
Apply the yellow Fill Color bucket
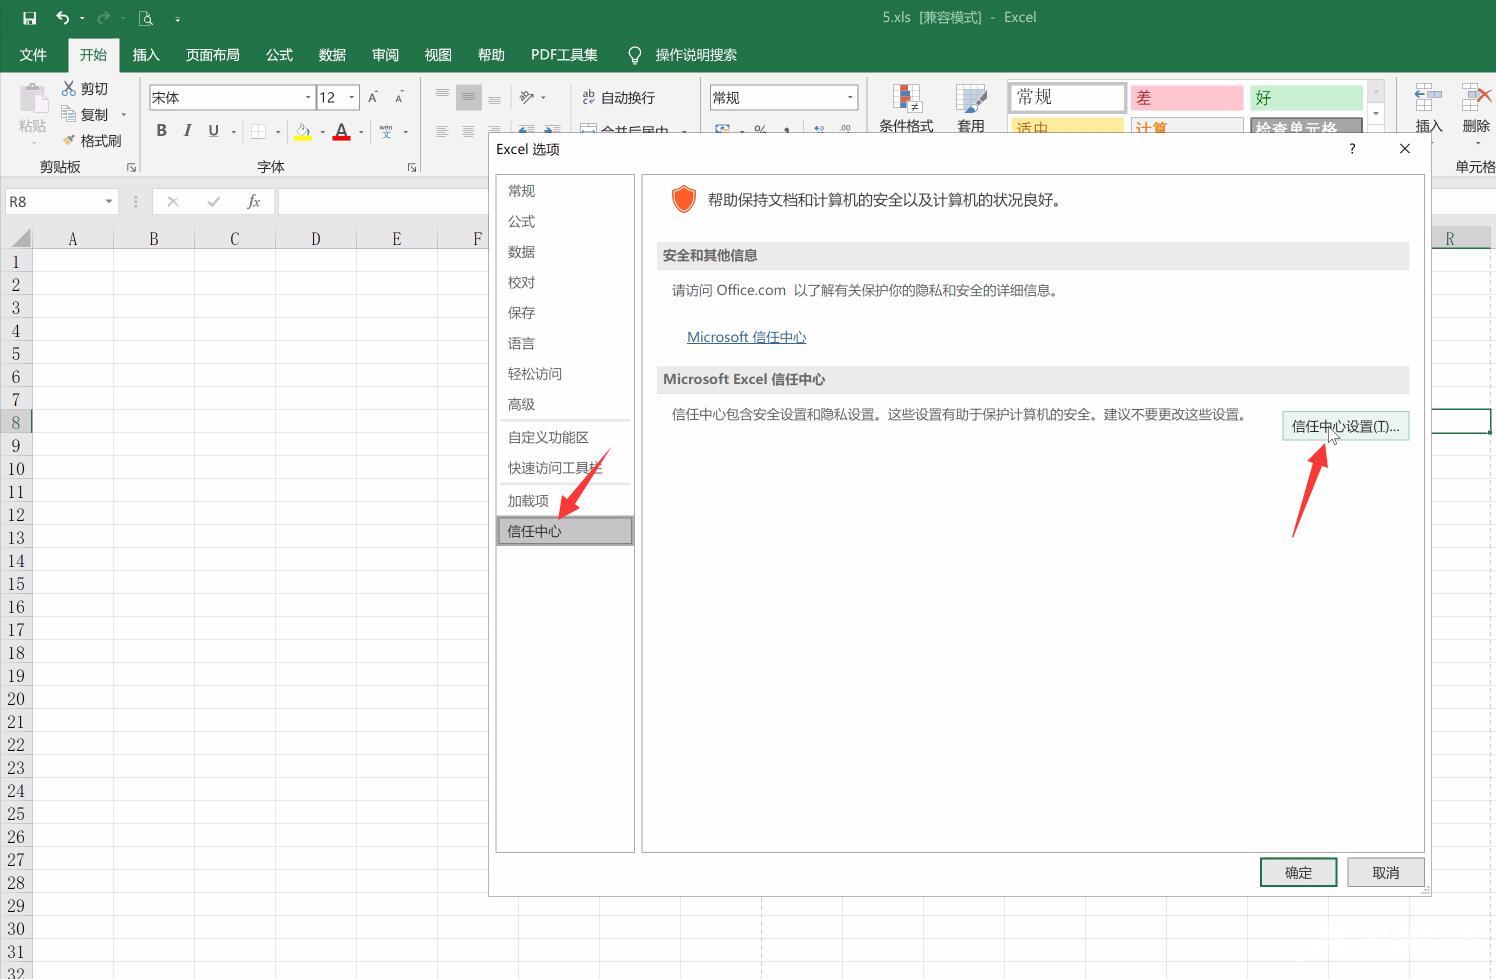[303, 131]
